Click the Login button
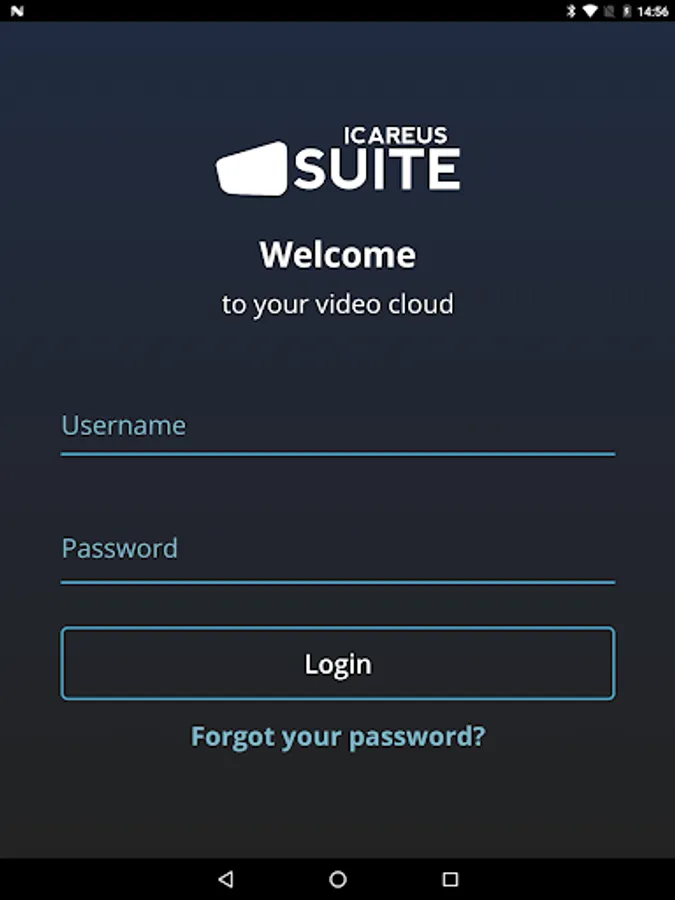The height and width of the screenshot is (900, 675). point(338,663)
